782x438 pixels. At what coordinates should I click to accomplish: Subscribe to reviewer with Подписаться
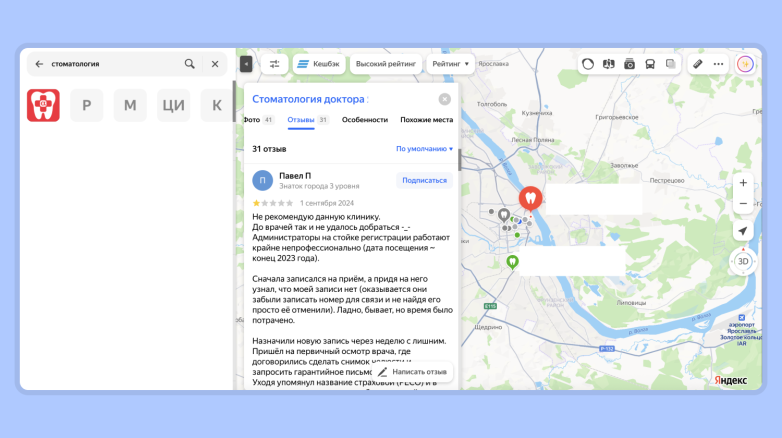pyautogui.click(x=424, y=181)
